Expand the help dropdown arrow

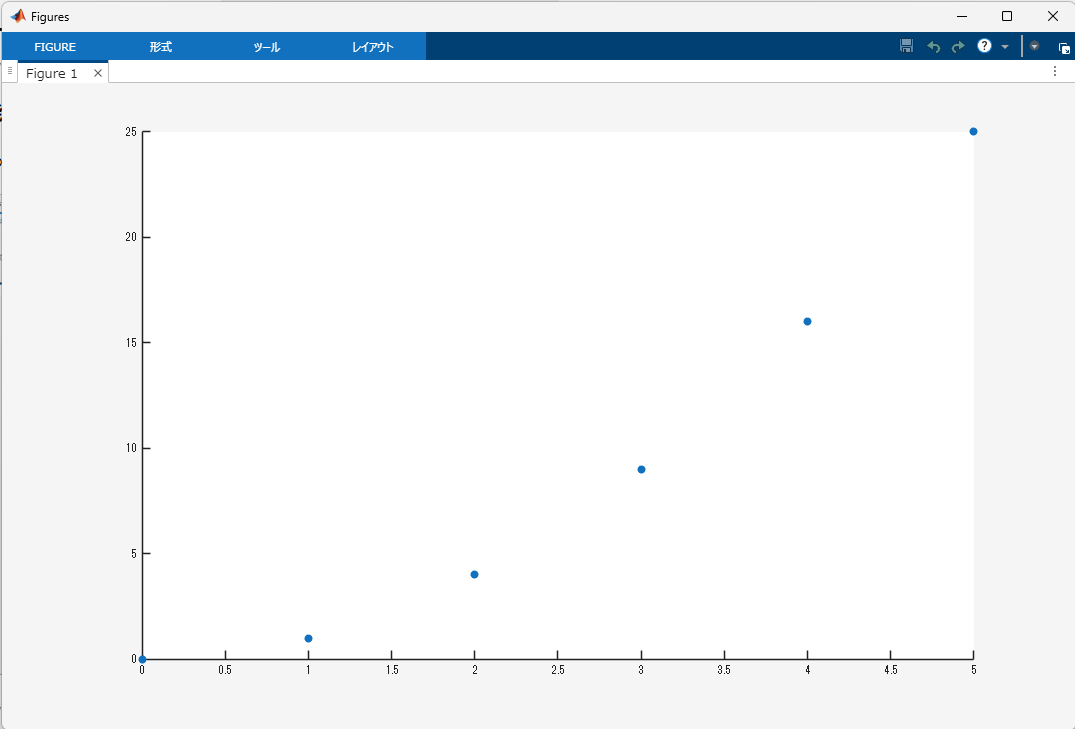click(x=1004, y=46)
